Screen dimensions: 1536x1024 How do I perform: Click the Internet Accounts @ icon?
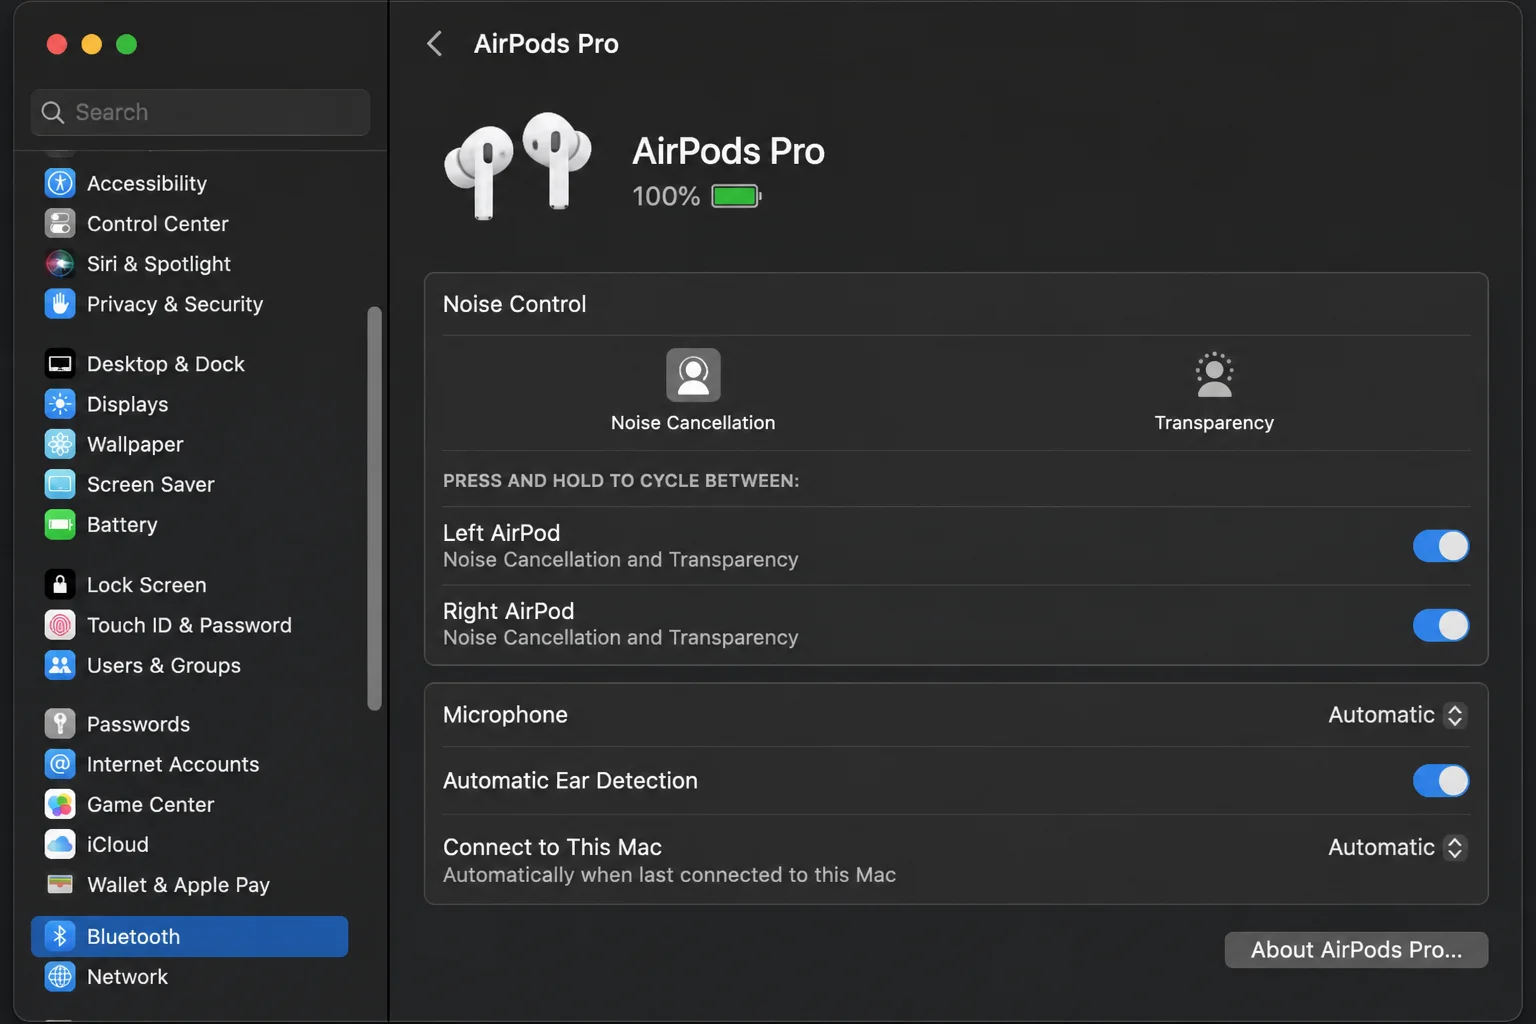60,764
